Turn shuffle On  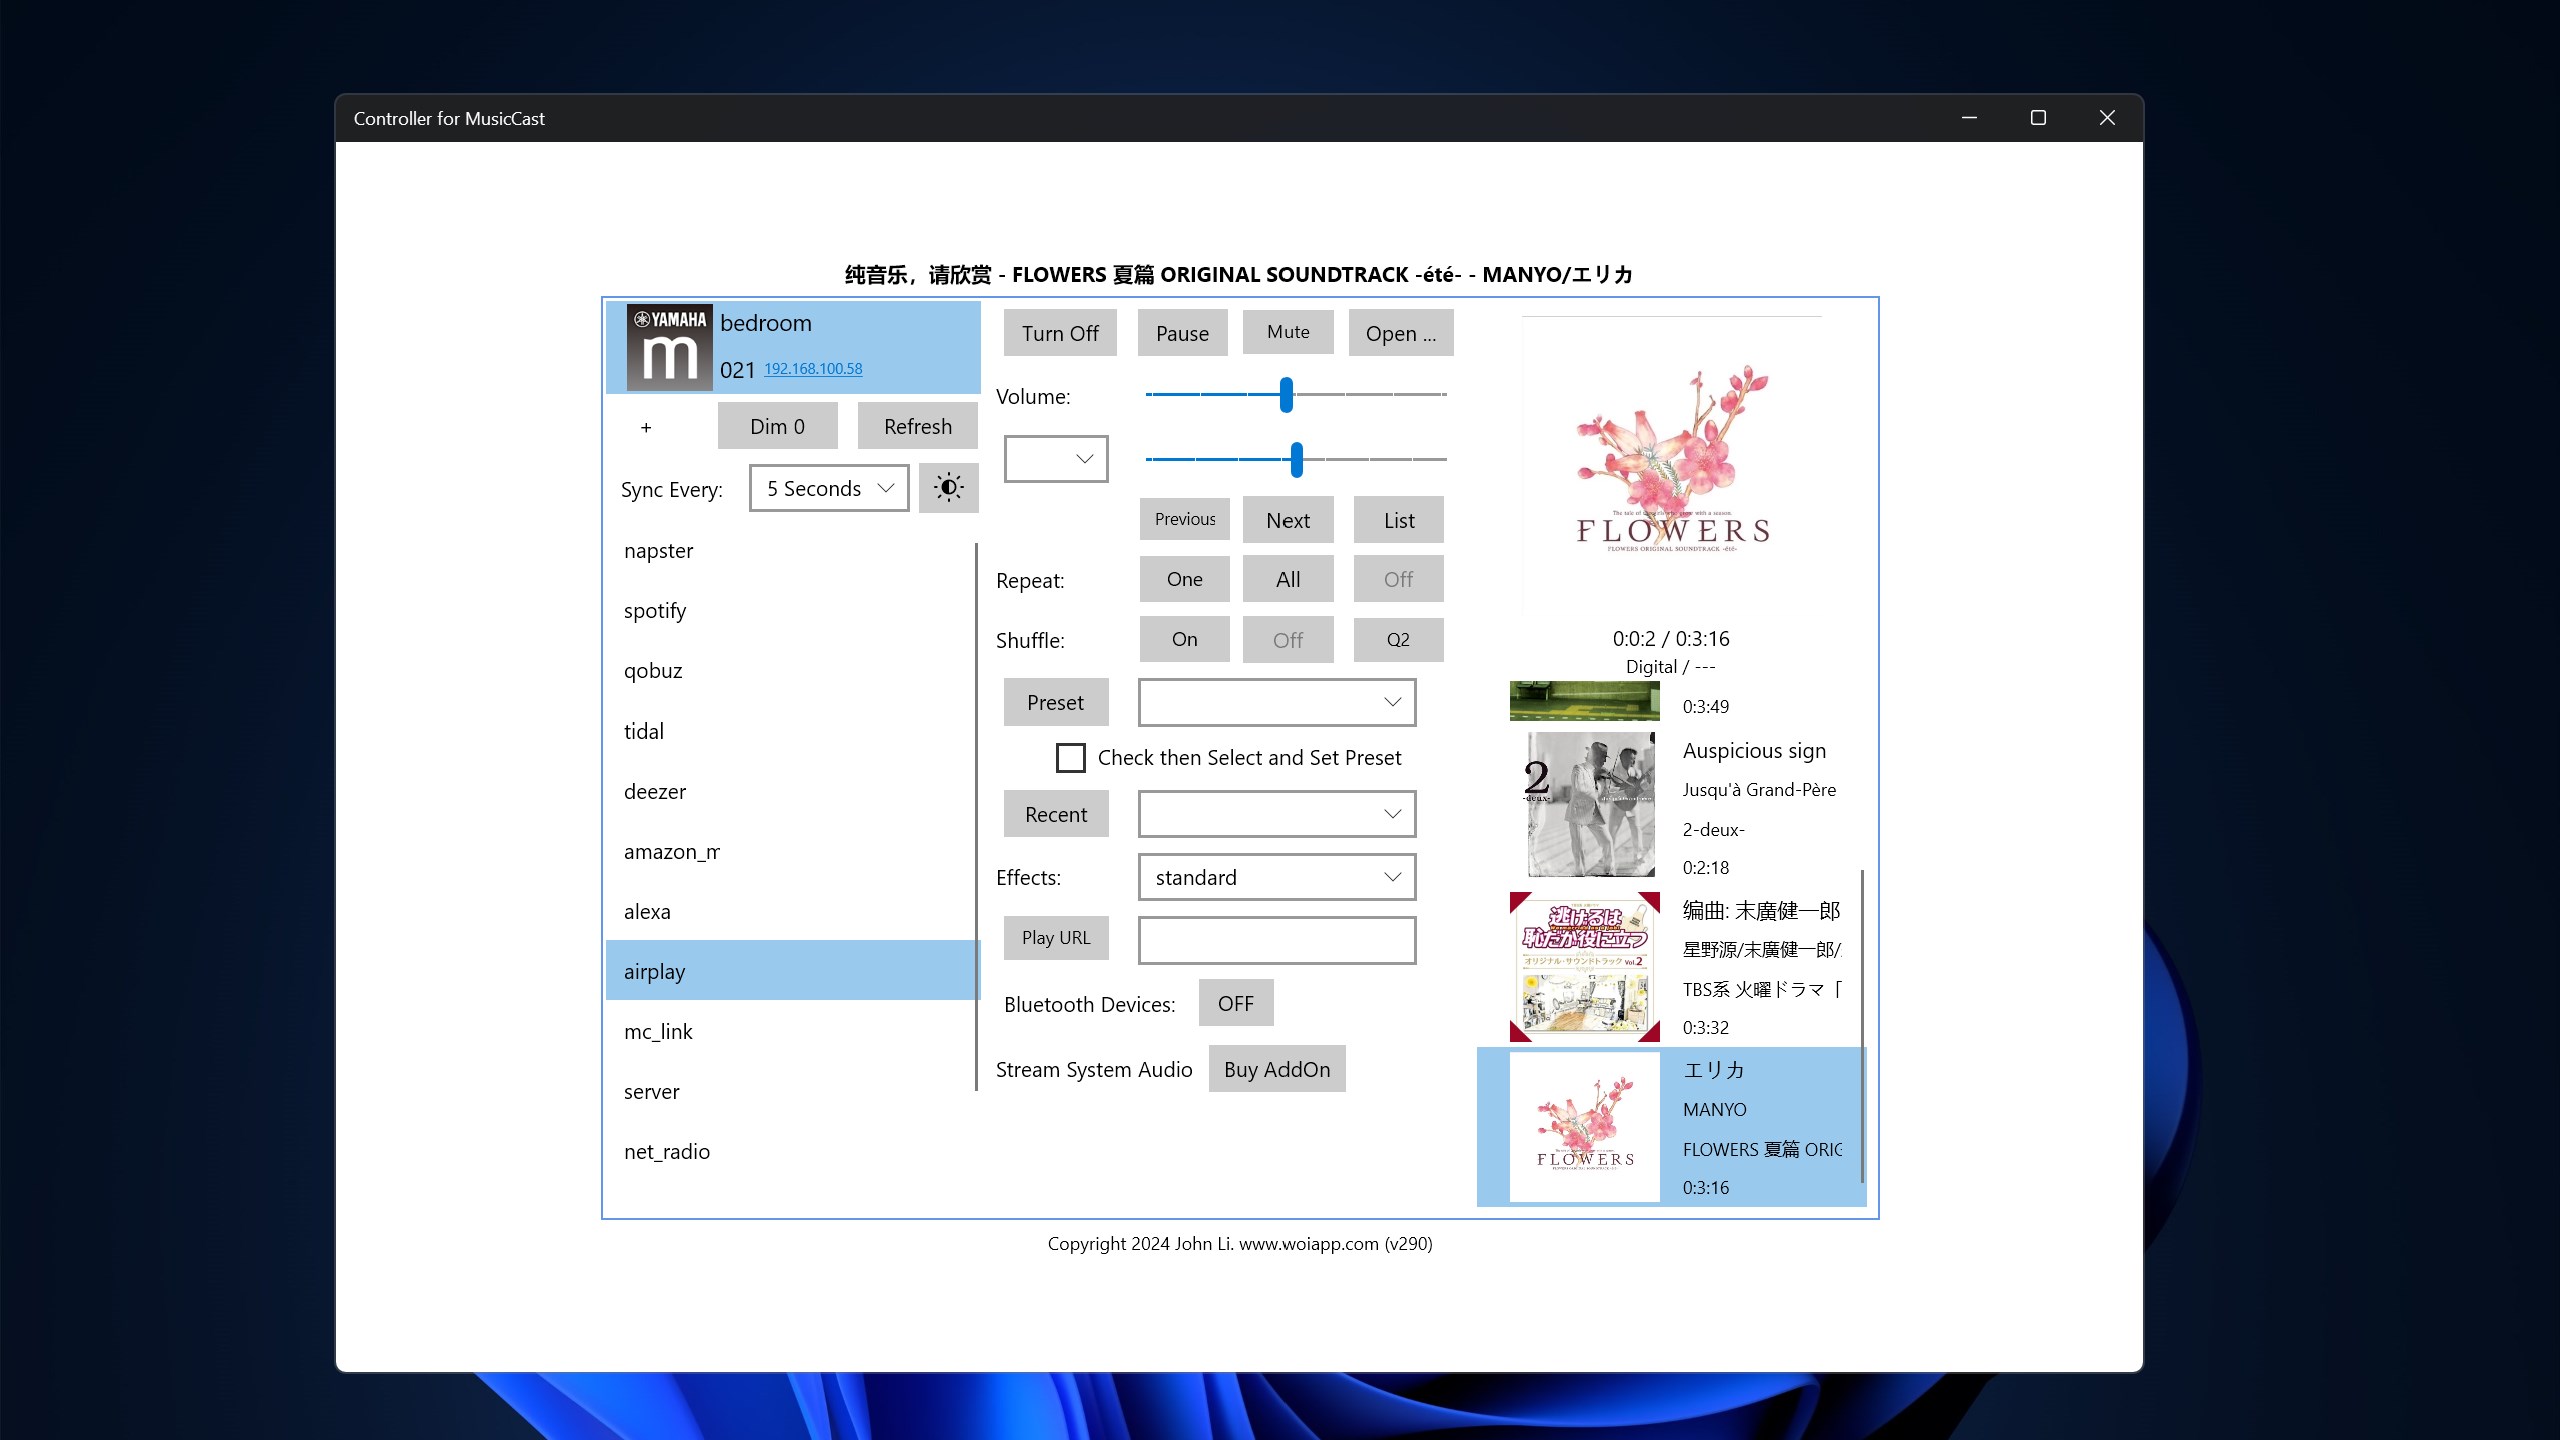(1184, 640)
